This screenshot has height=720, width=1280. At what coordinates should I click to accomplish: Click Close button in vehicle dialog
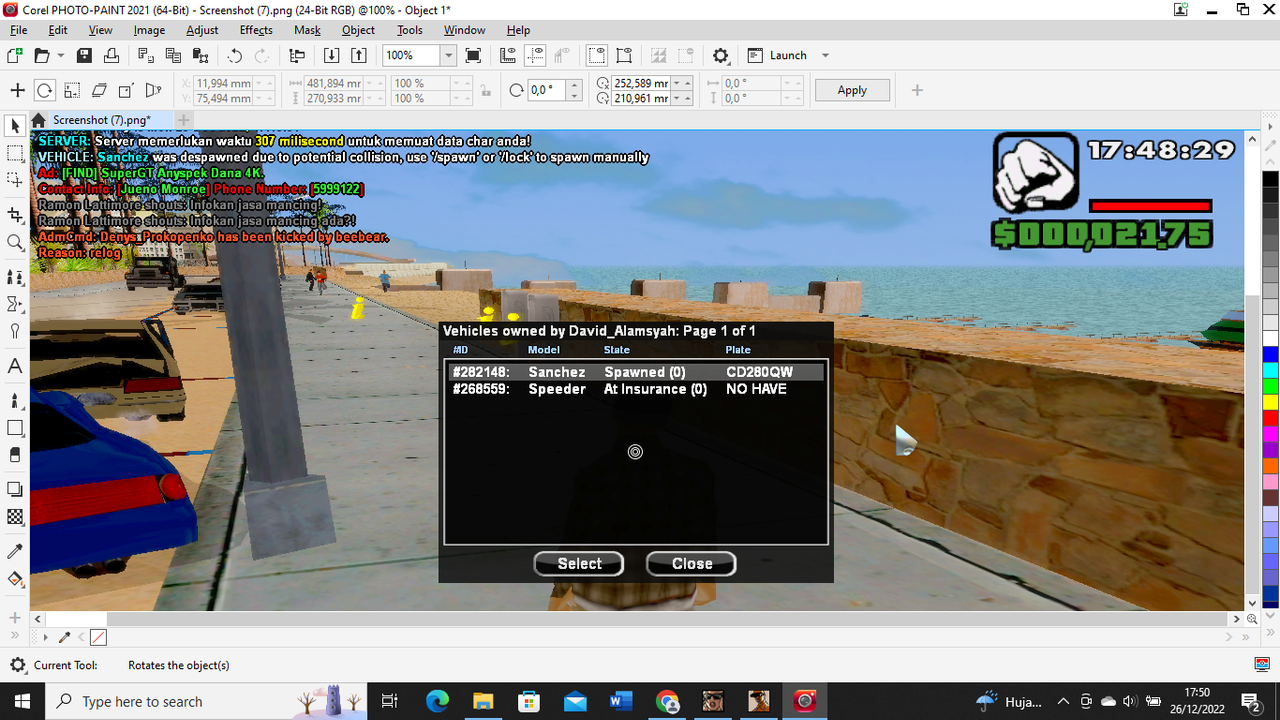691,564
